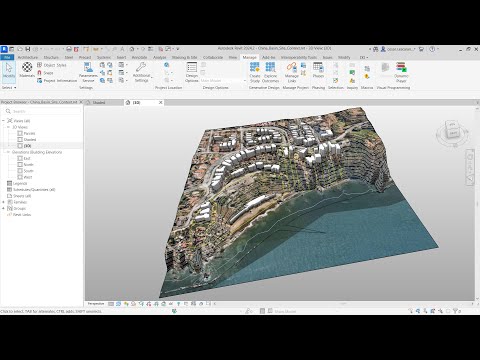Expand the Families node

(x=3, y=202)
